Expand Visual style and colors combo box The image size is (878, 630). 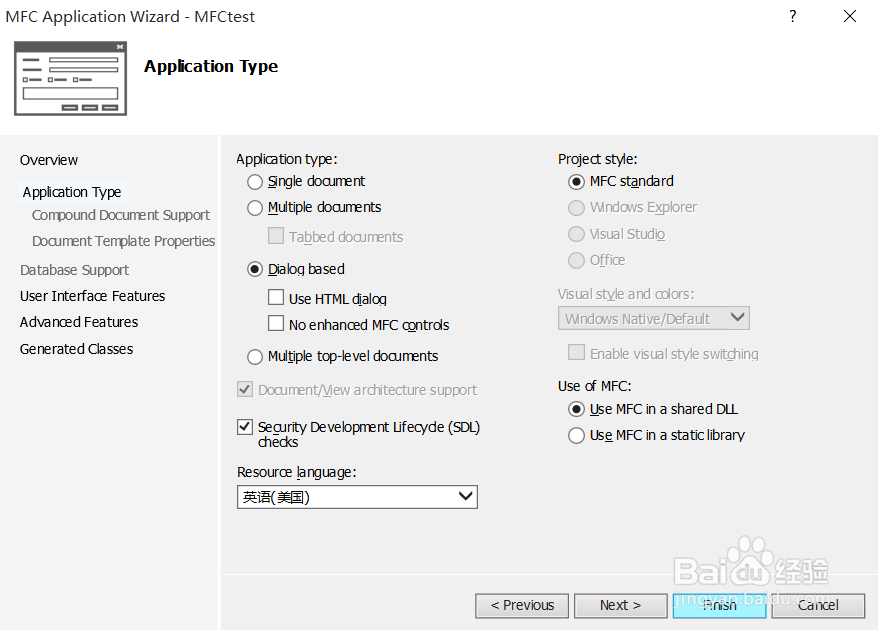click(x=653, y=319)
